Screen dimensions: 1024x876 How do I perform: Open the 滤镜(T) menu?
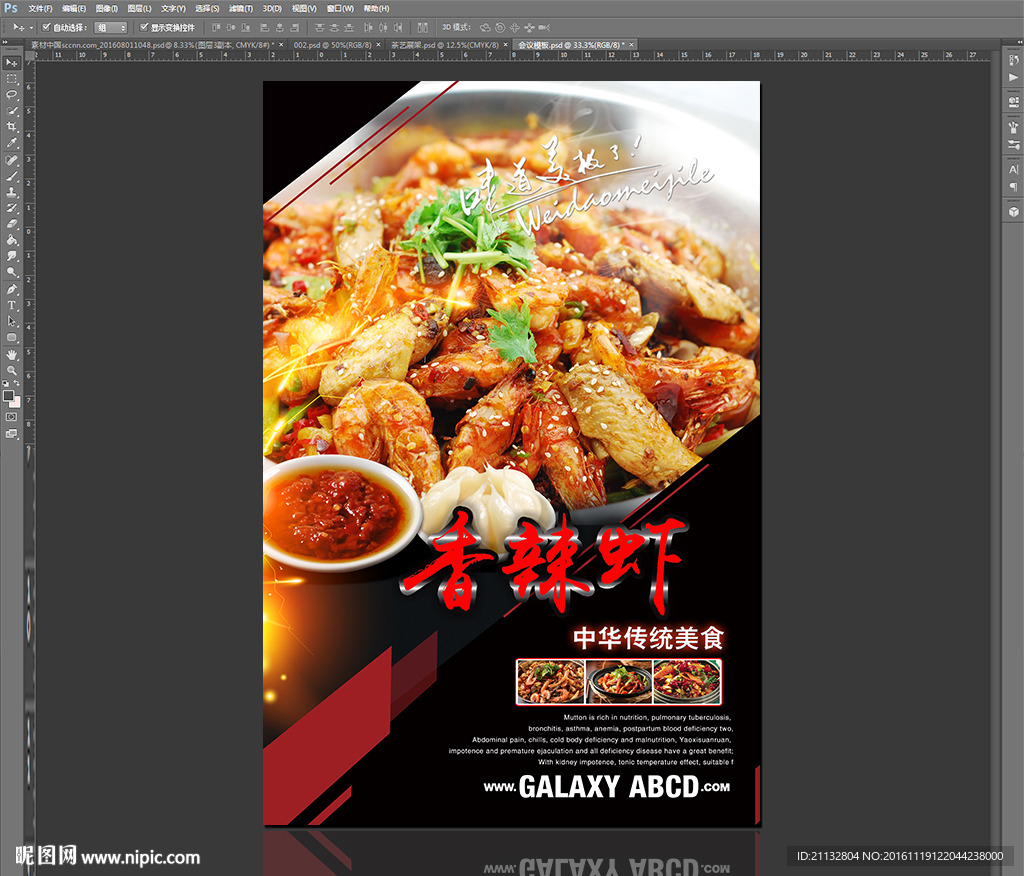tap(240, 8)
